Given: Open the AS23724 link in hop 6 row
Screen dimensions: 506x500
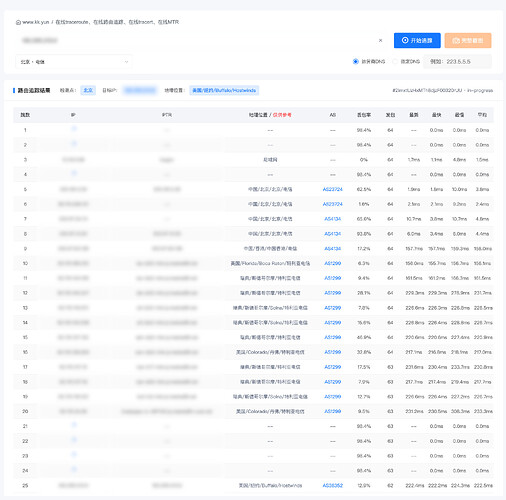Looking at the screenshot, I should pyautogui.click(x=332, y=204).
